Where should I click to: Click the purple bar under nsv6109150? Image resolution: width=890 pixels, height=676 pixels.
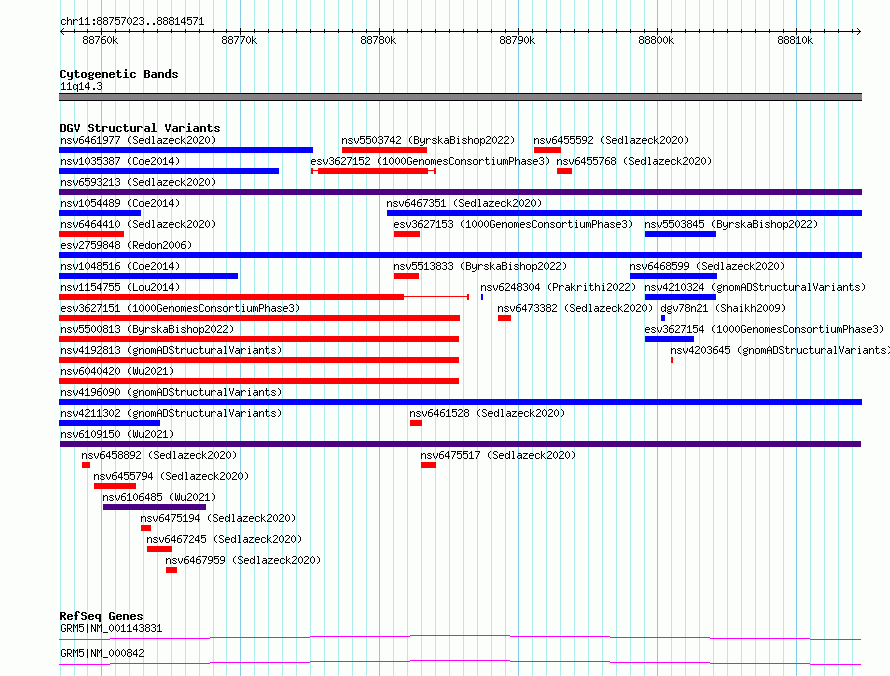point(460,444)
